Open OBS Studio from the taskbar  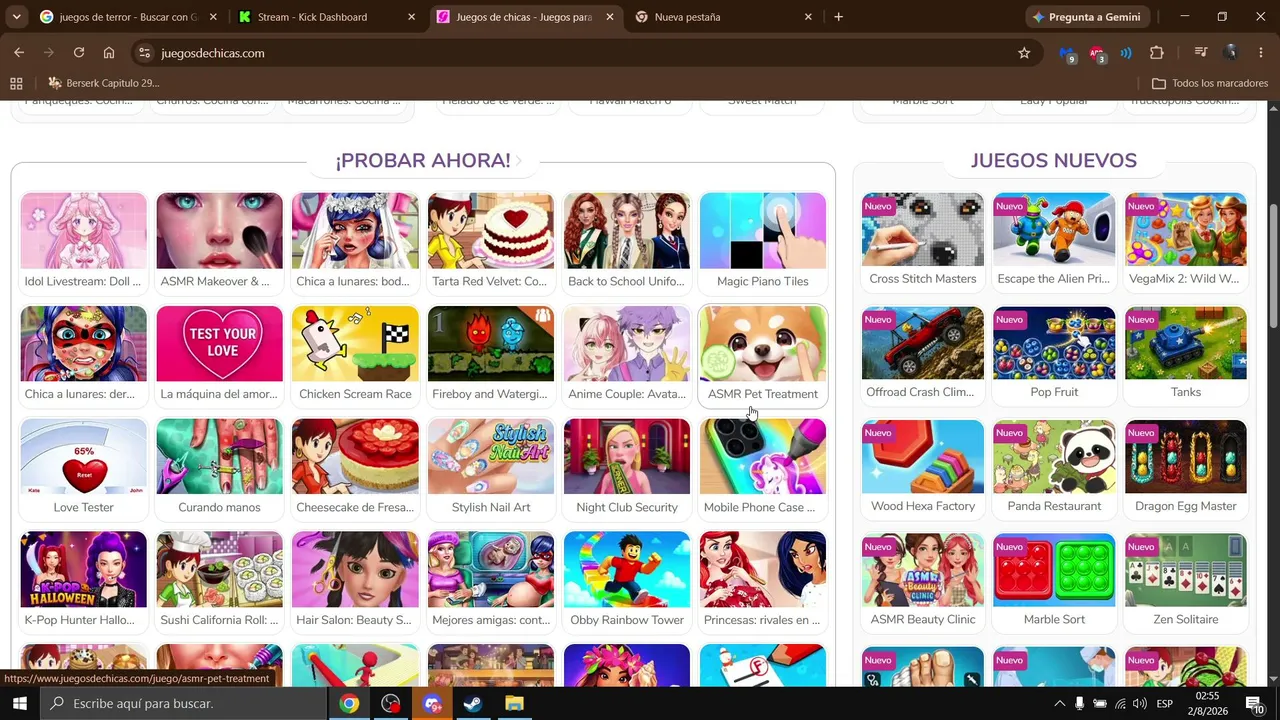coord(391,703)
